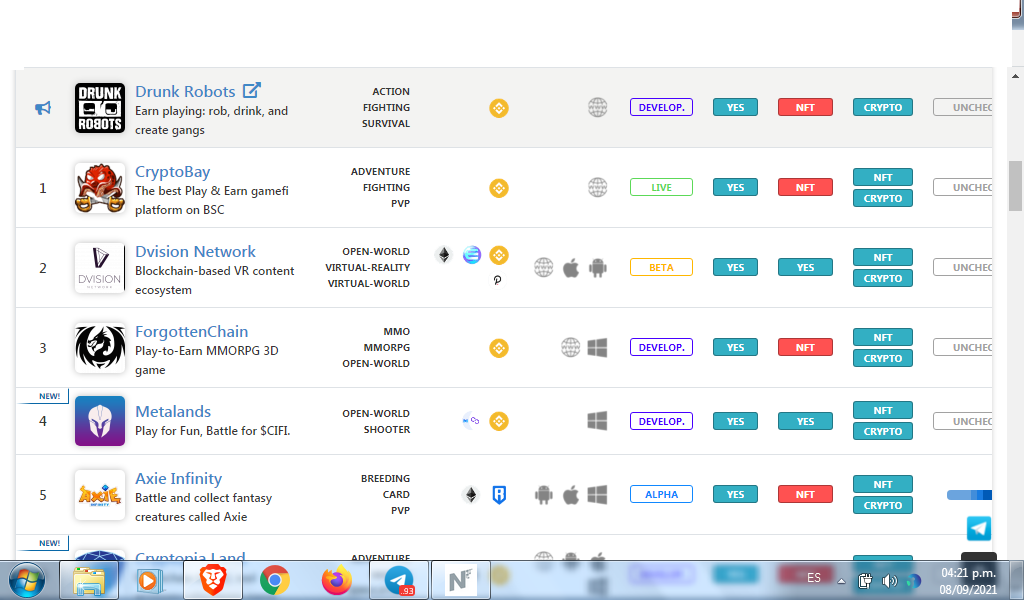Open the CryptoBay game link

point(172,172)
